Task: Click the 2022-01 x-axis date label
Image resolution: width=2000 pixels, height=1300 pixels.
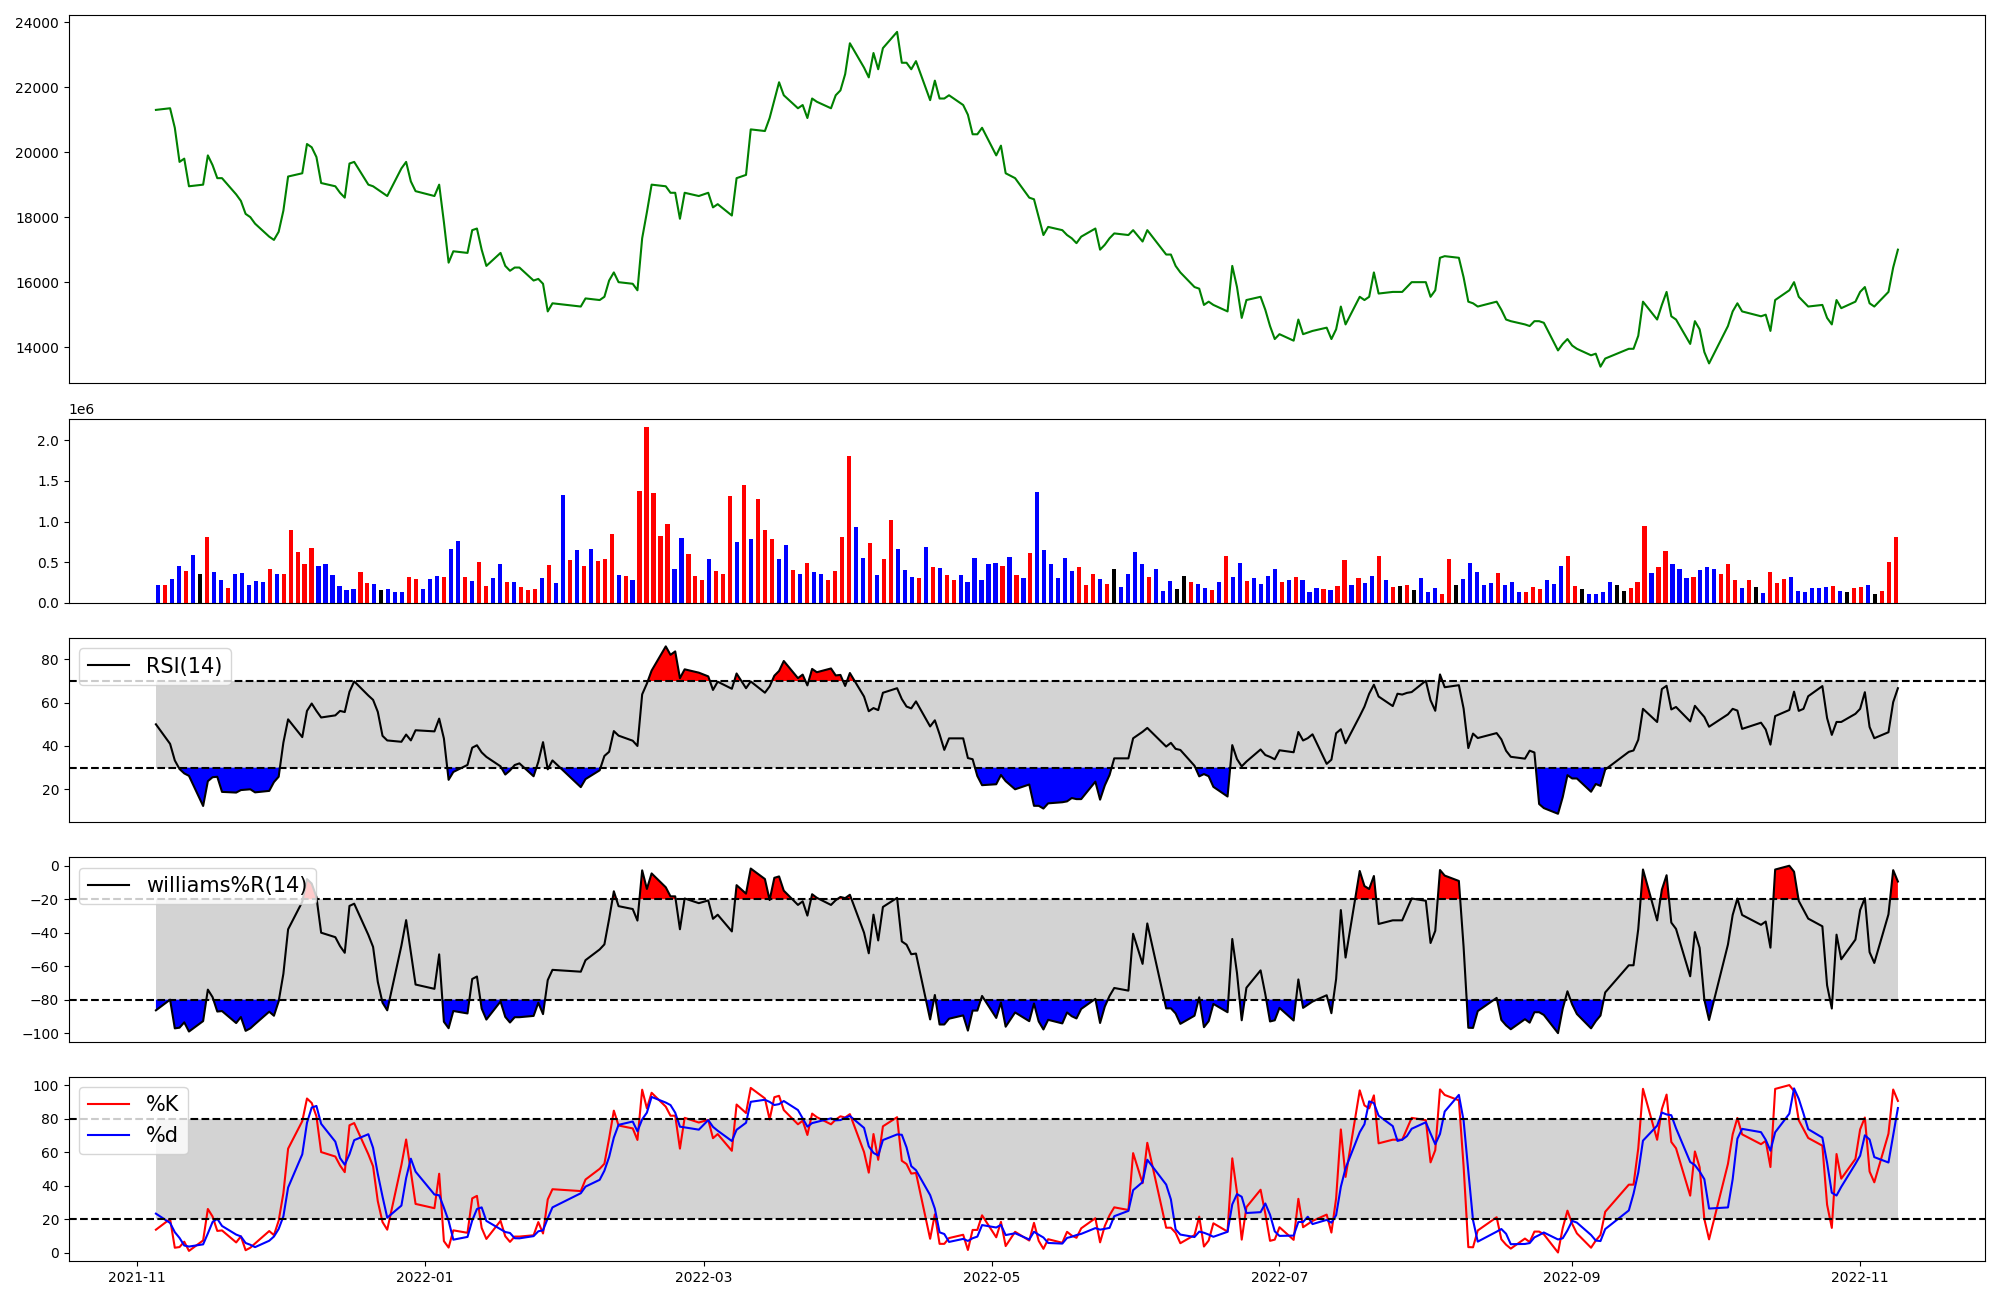Action: 425,1277
